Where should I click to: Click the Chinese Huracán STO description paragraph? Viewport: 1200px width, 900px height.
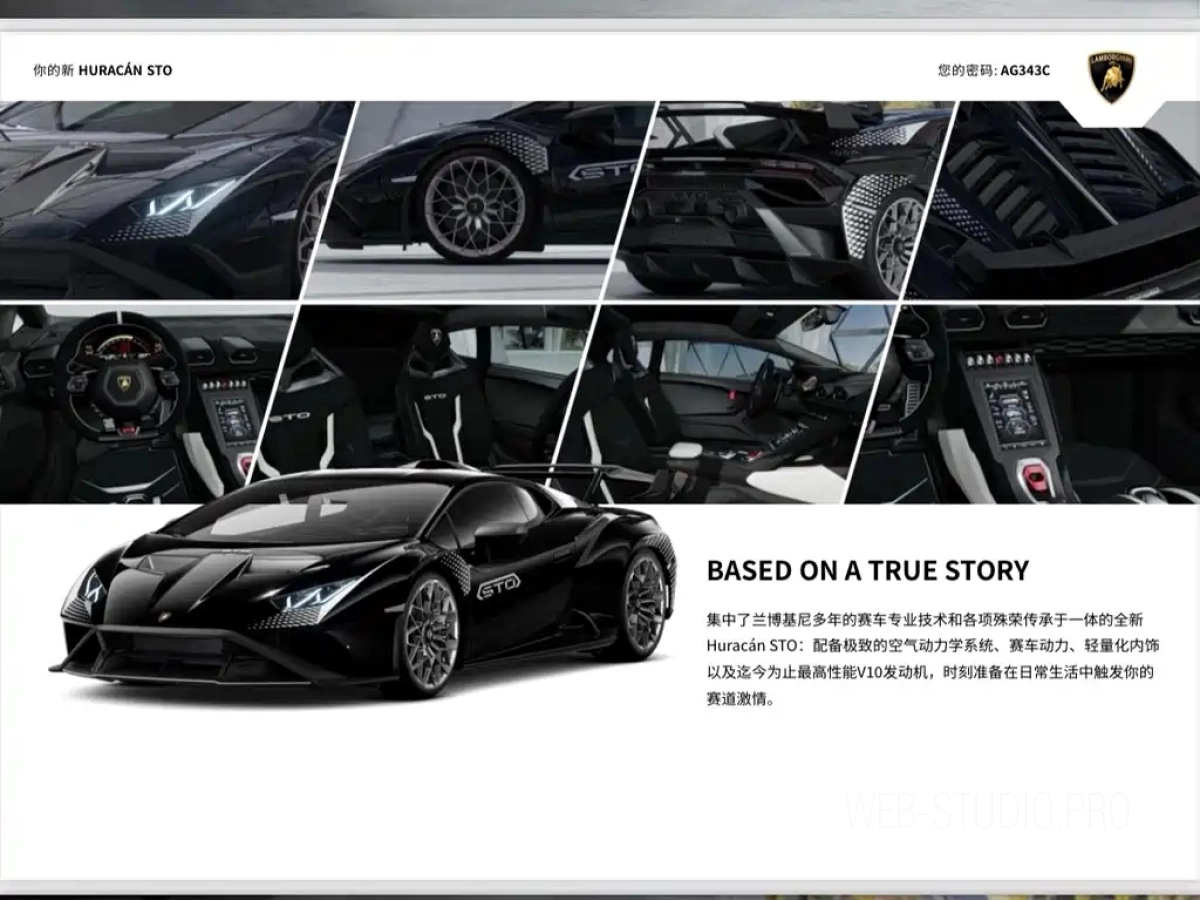(x=932, y=660)
